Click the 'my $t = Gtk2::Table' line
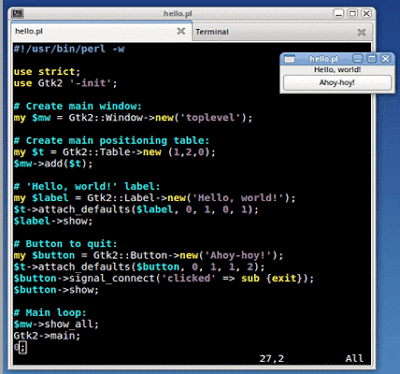The height and width of the screenshot is (374, 400). 115,152
